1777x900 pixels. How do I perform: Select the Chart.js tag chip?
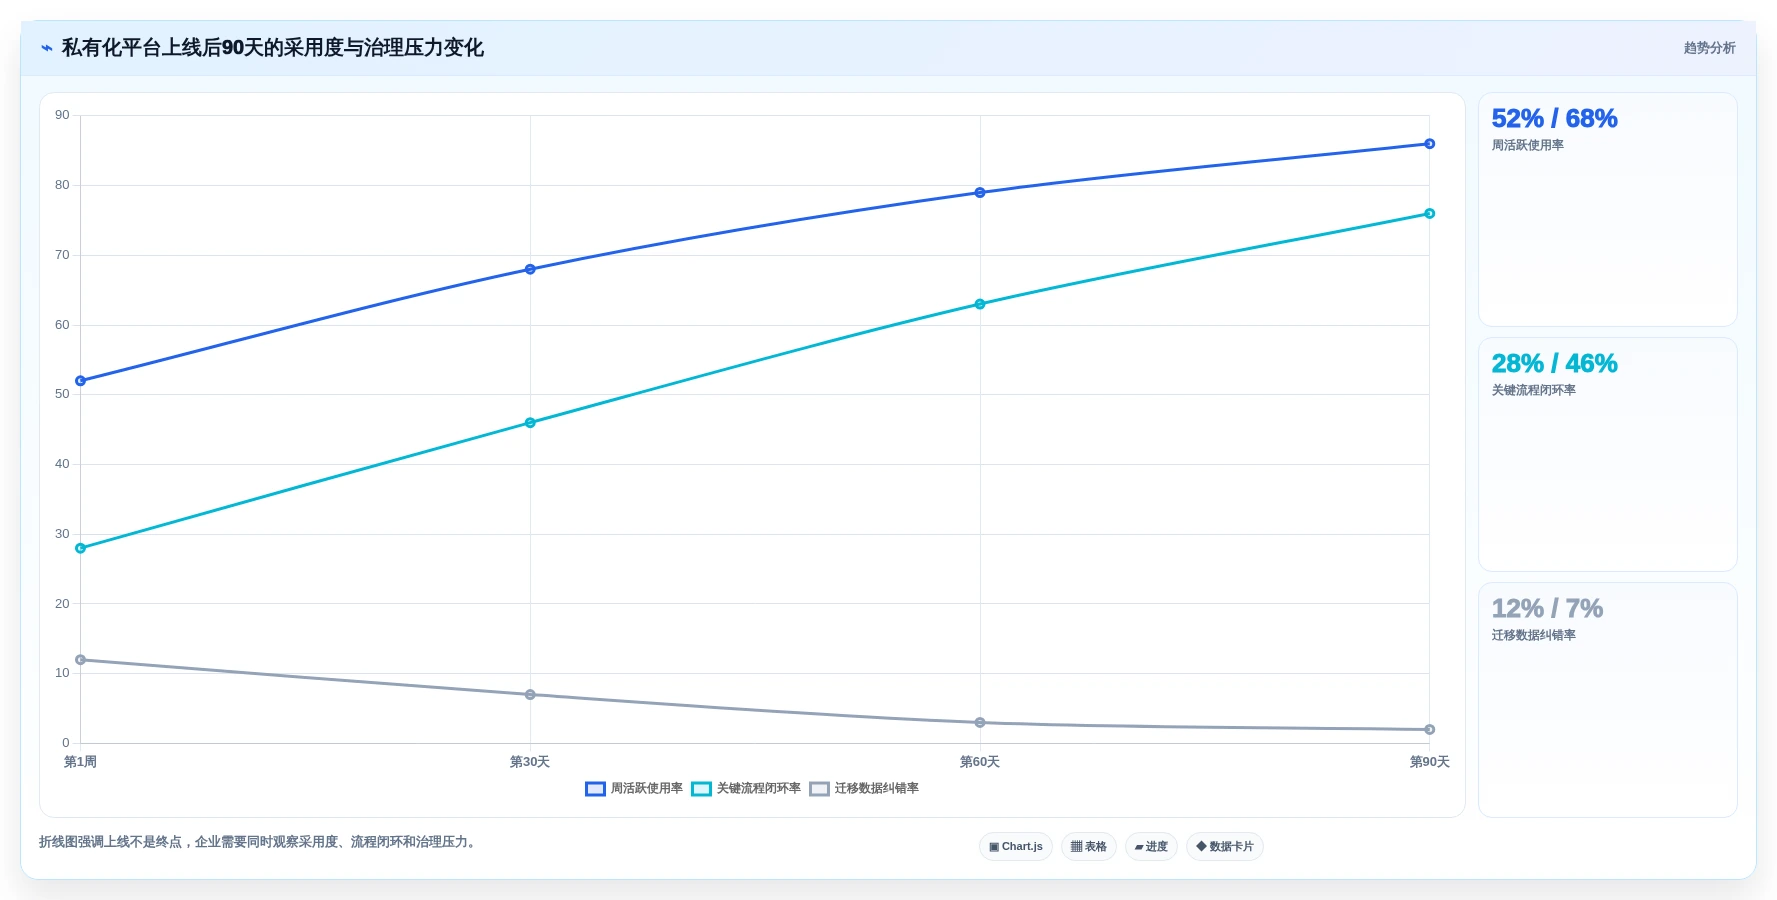tap(1016, 846)
